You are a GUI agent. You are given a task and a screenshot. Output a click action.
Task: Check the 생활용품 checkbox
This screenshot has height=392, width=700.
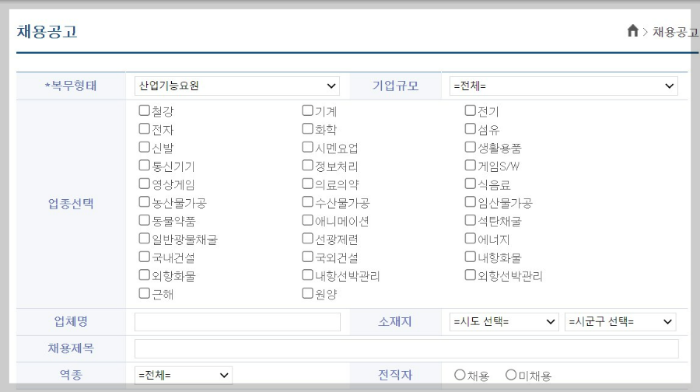470,147
